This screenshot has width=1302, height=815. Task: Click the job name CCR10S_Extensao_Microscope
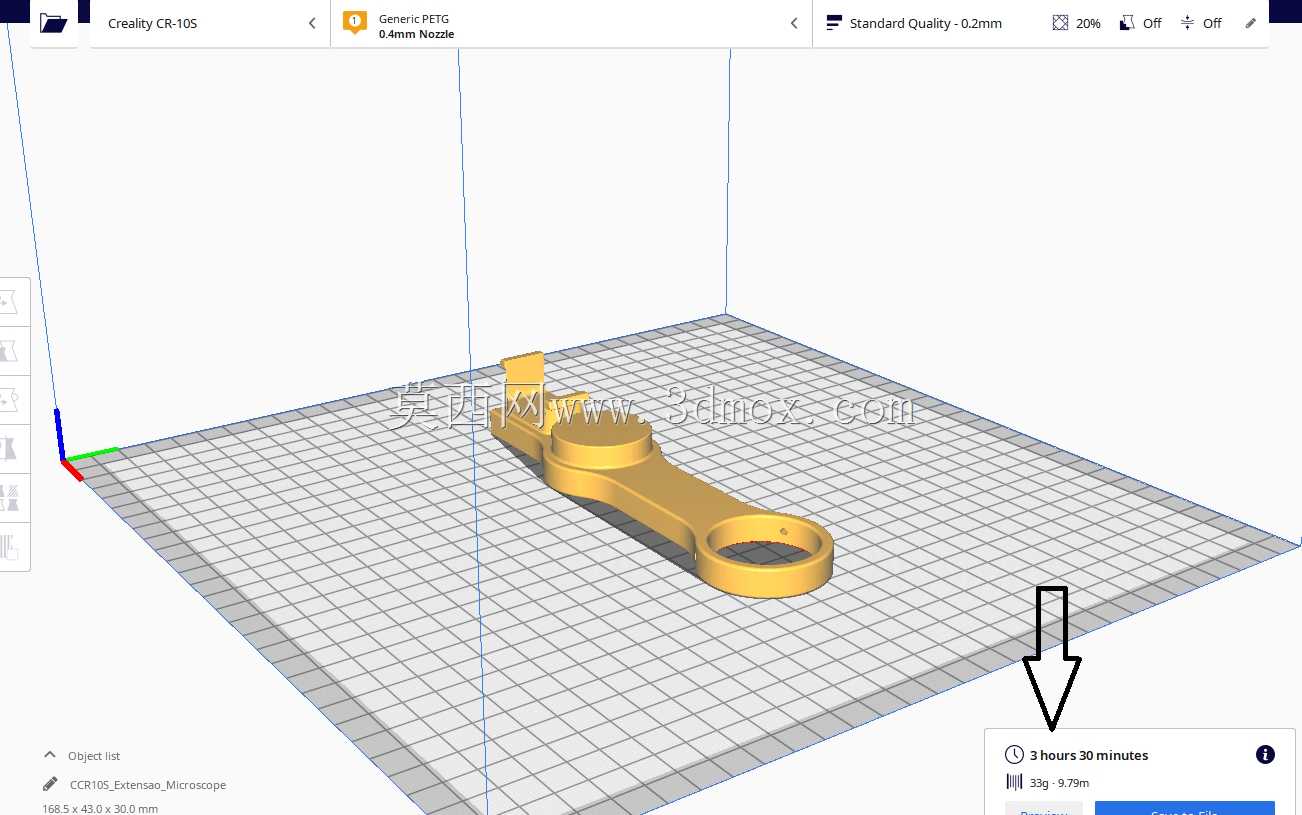click(148, 785)
